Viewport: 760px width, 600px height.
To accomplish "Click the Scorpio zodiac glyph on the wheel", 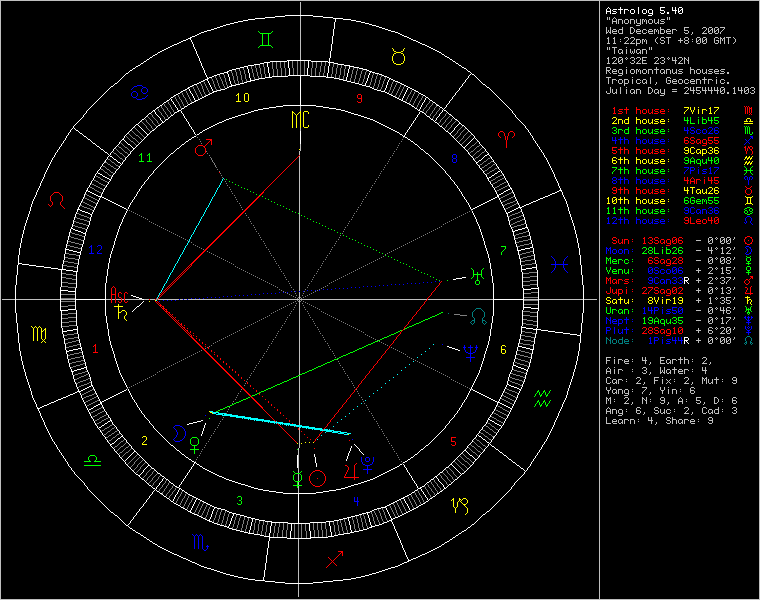I will pyautogui.click(x=201, y=542).
